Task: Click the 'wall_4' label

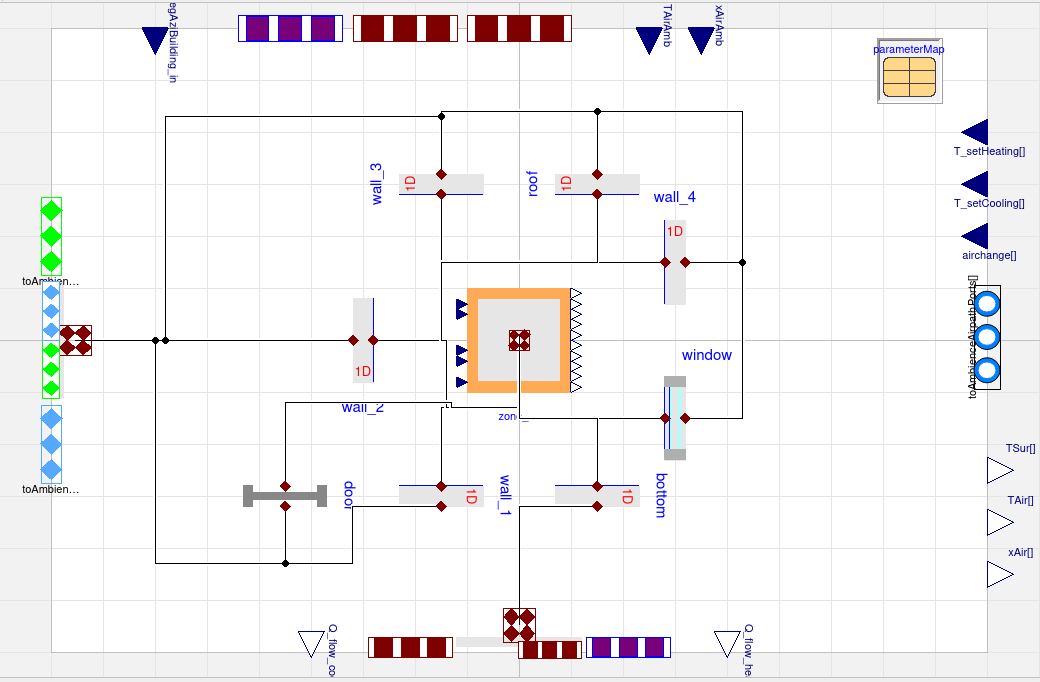Action: pyautogui.click(x=675, y=197)
